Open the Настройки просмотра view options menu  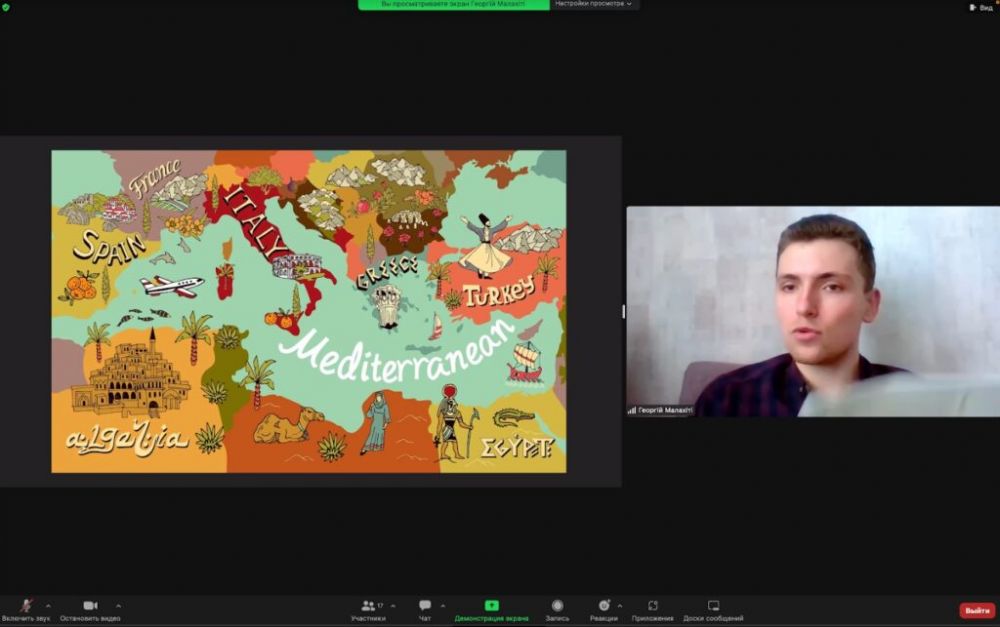[594, 4]
